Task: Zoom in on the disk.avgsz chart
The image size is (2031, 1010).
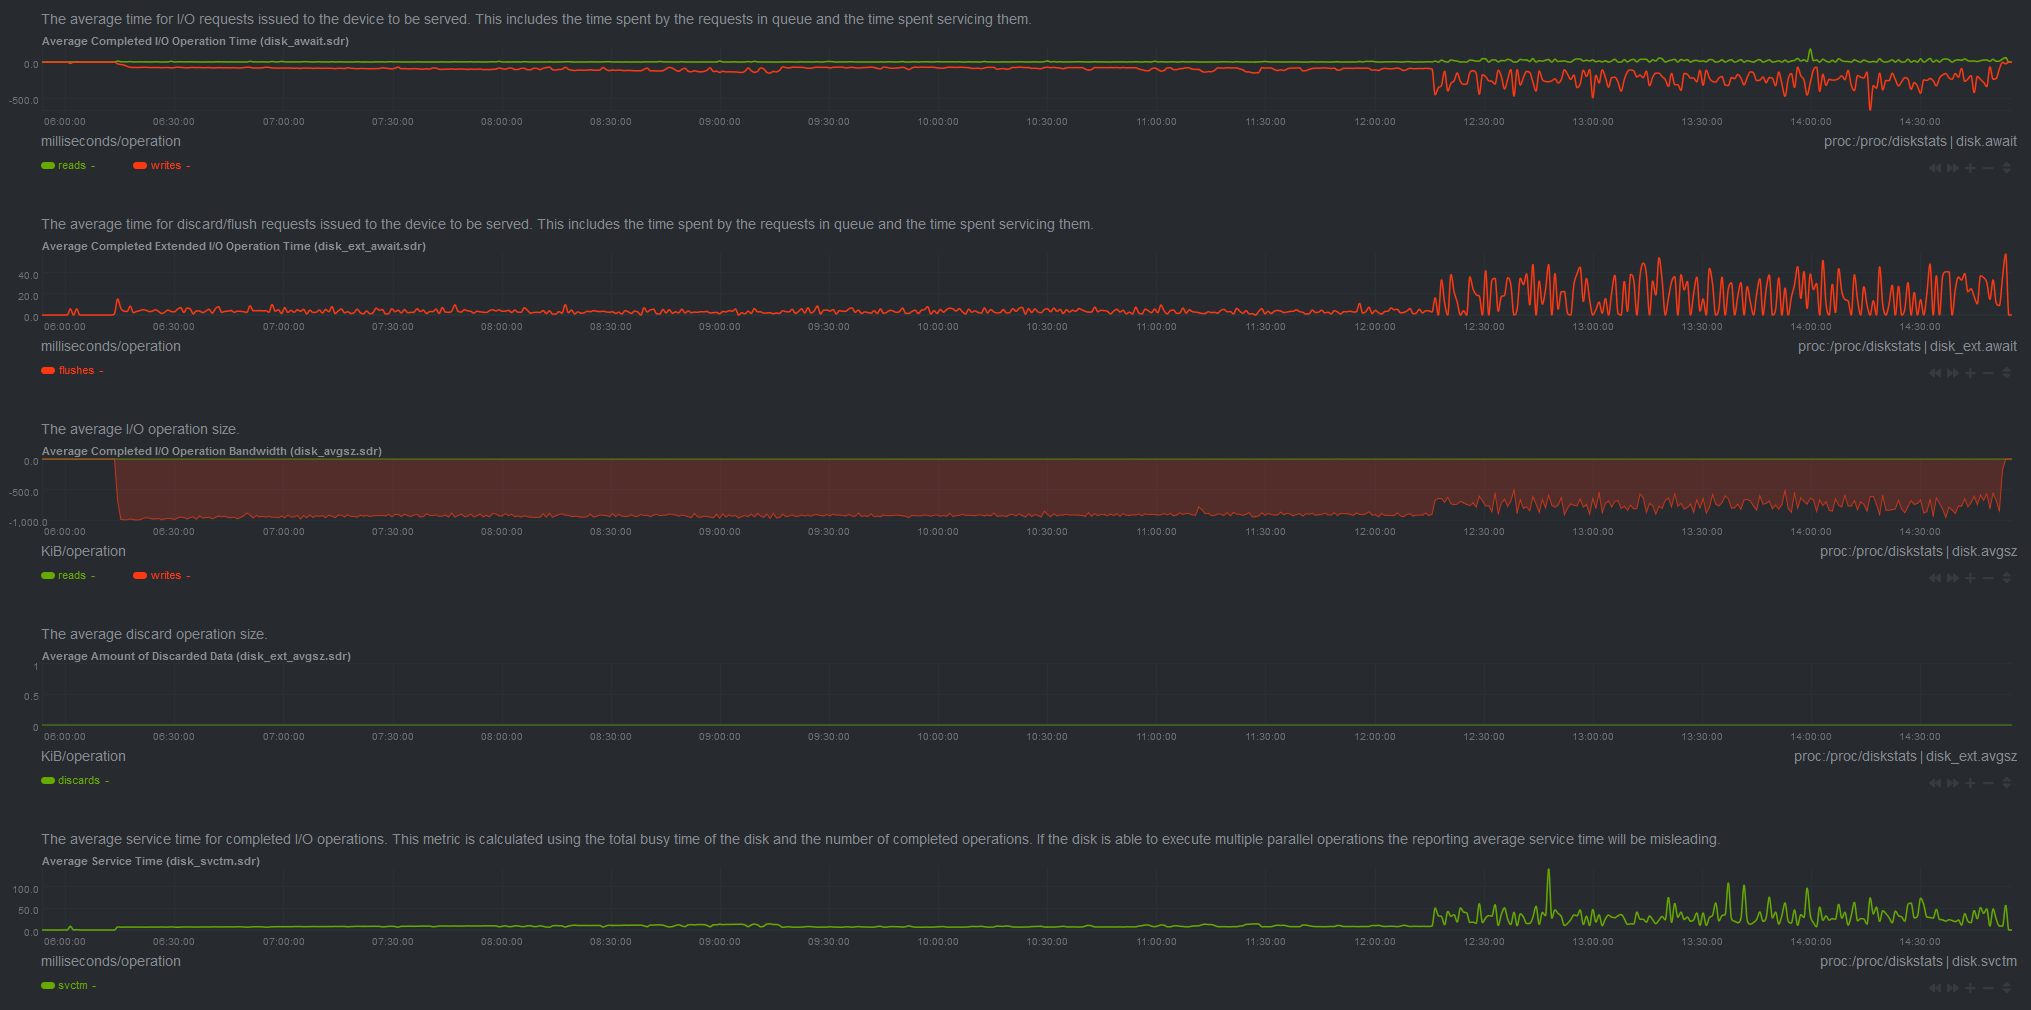Action: [1970, 578]
